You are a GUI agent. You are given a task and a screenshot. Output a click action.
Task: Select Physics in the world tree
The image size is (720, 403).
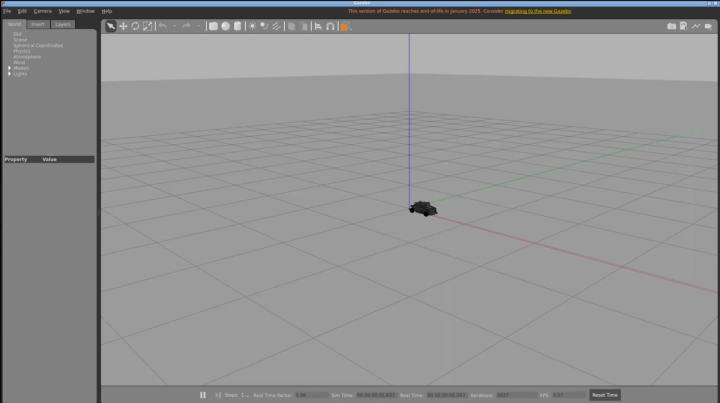tap(22, 51)
